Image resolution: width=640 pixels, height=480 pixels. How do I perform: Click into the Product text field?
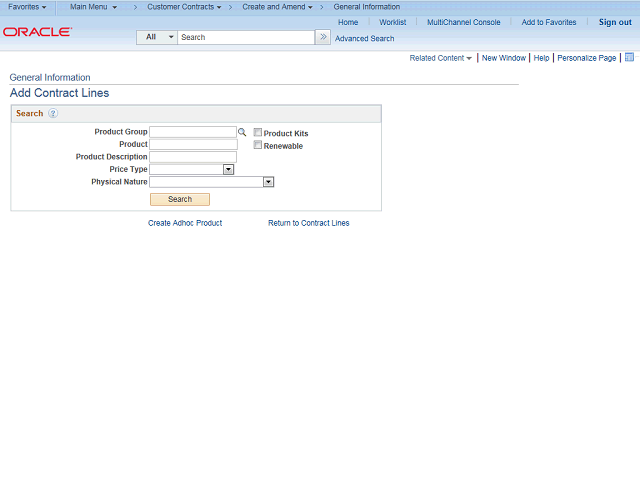(x=193, y=144)
